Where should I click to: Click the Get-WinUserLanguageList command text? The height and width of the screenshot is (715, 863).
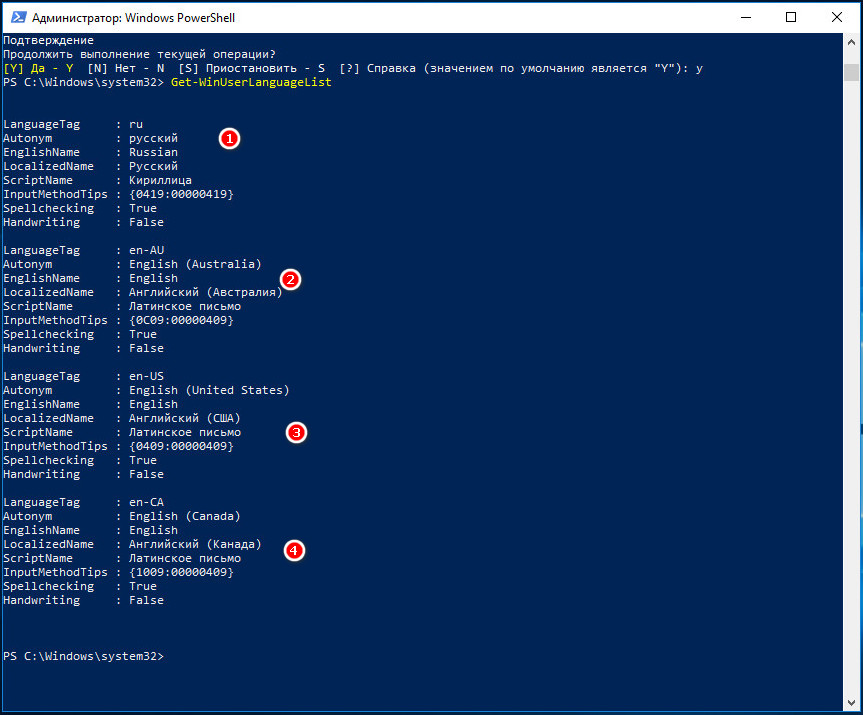click(251, 82)
